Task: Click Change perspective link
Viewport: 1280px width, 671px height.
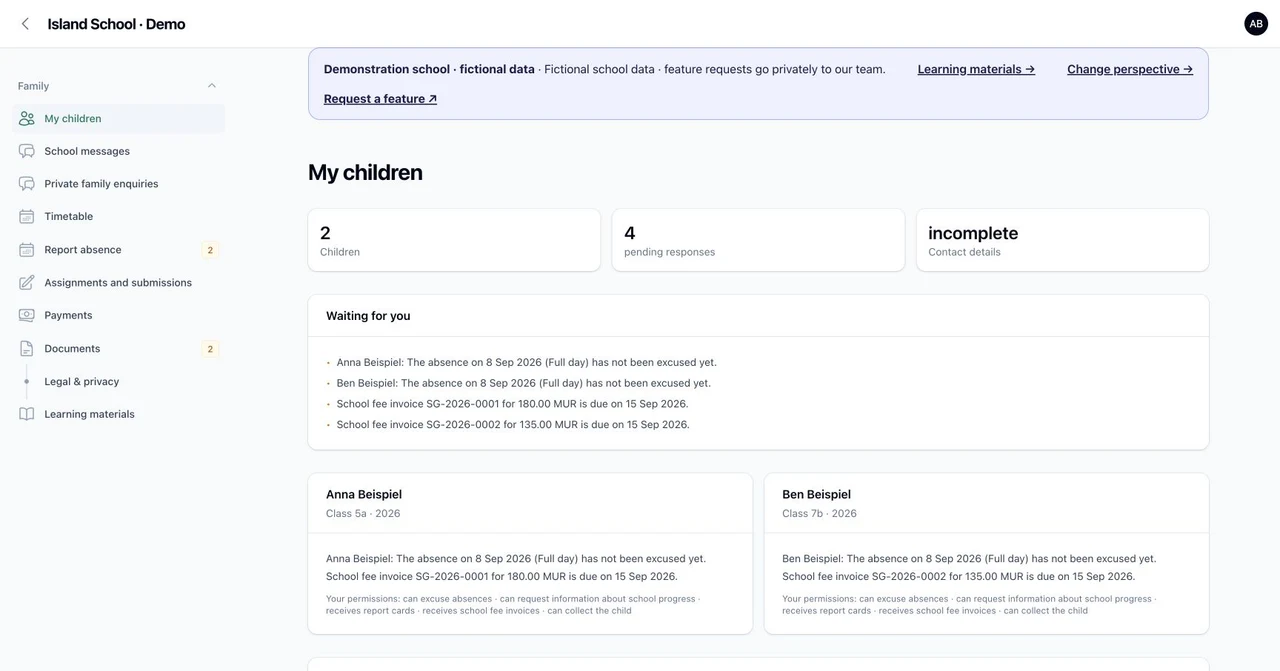Action: click(x=1130, y=69)
